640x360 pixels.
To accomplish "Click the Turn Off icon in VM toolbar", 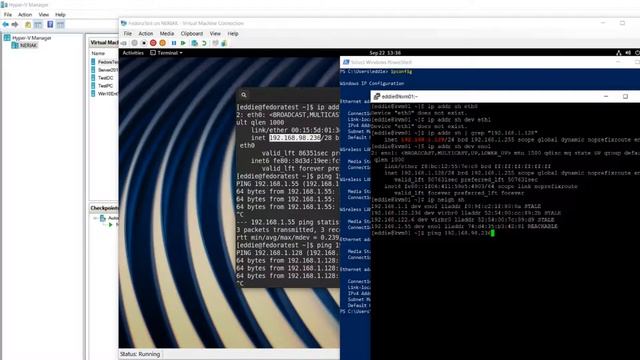I will tap(144, 43).
